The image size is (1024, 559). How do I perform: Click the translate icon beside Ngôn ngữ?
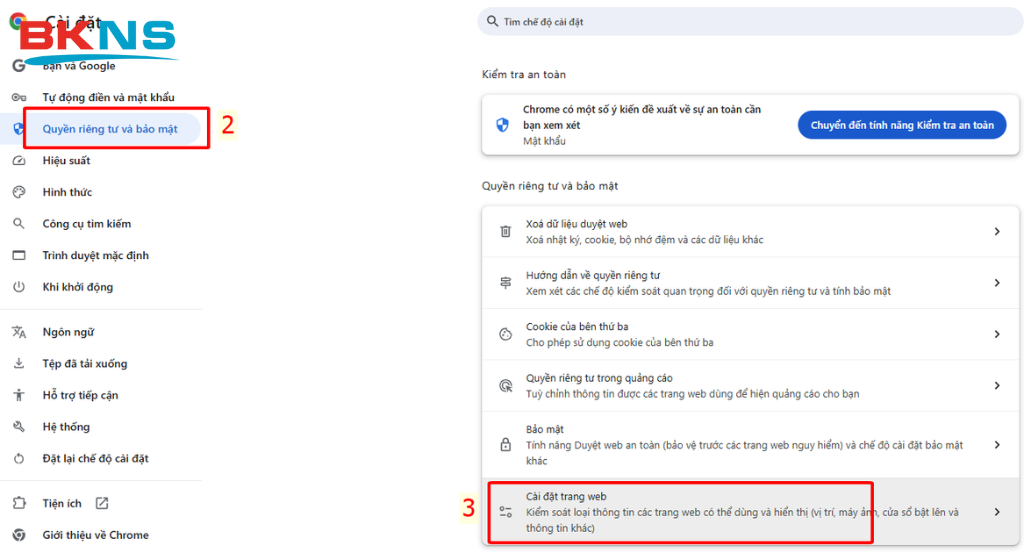(19, 332)
